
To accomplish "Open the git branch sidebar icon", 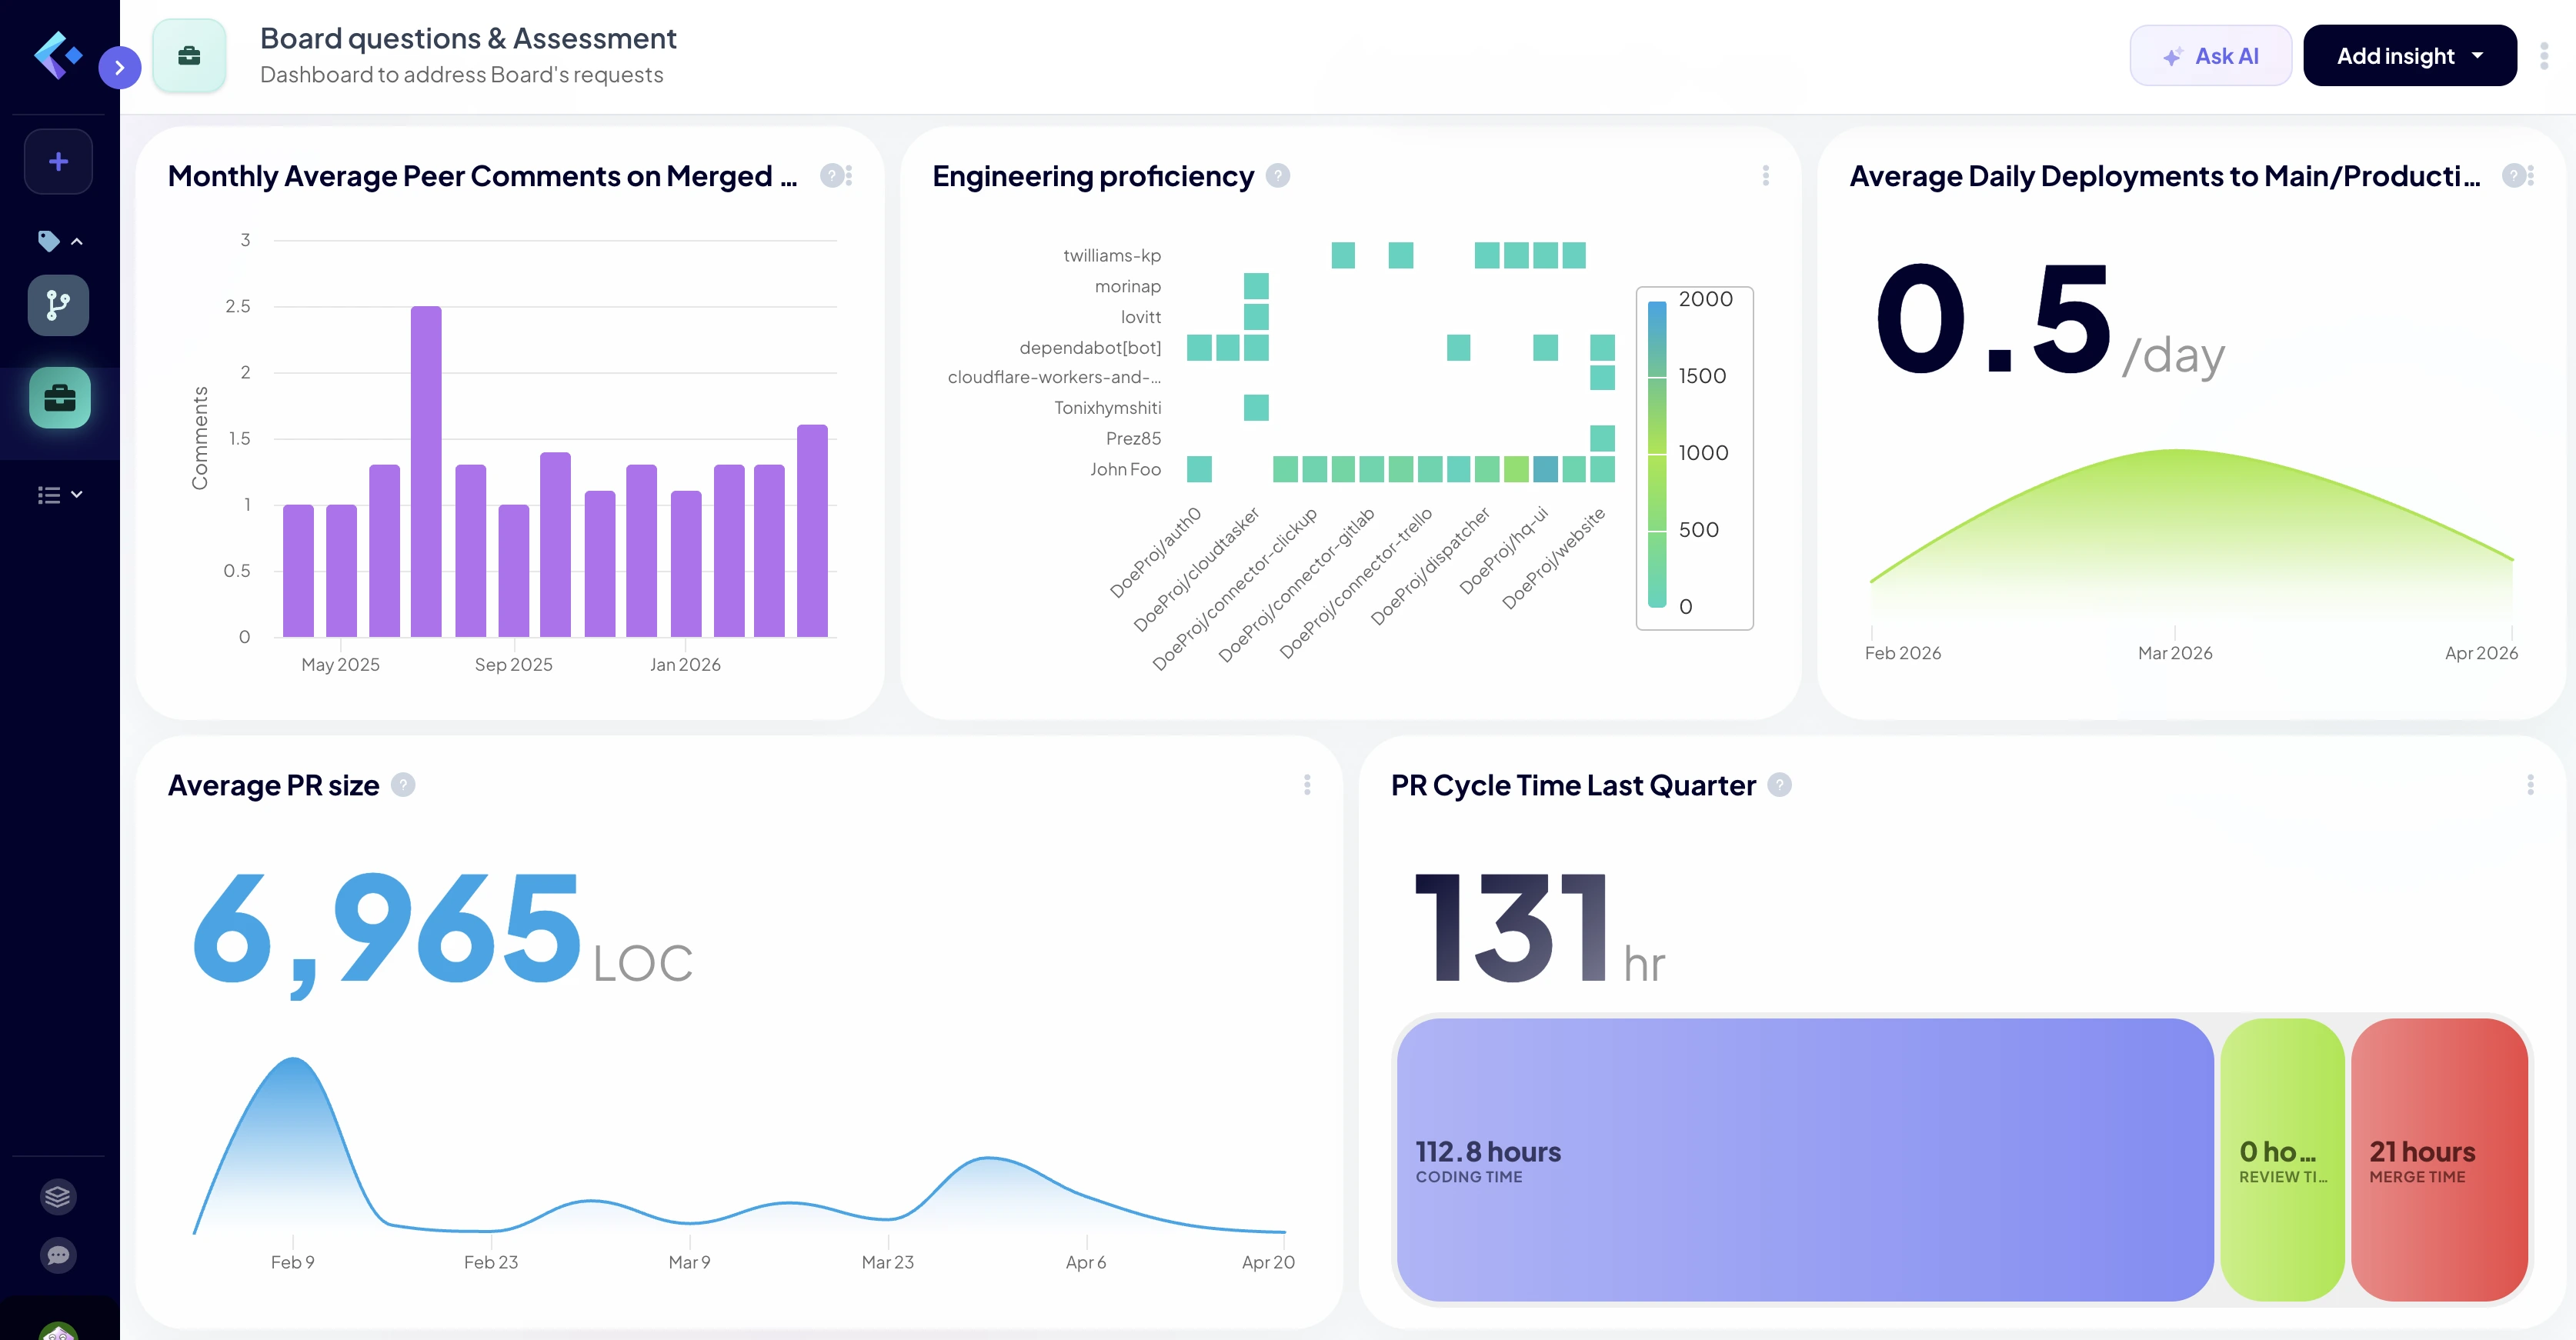I will coord(58,305).
